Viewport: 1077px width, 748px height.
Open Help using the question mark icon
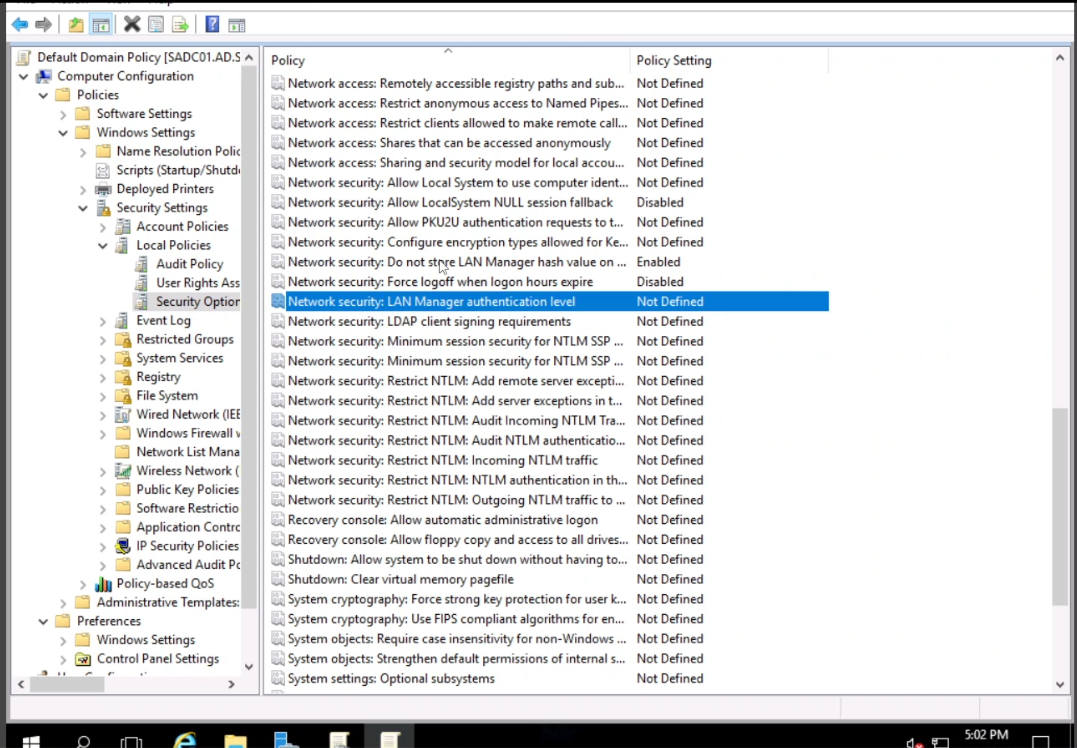pos(212,24)
